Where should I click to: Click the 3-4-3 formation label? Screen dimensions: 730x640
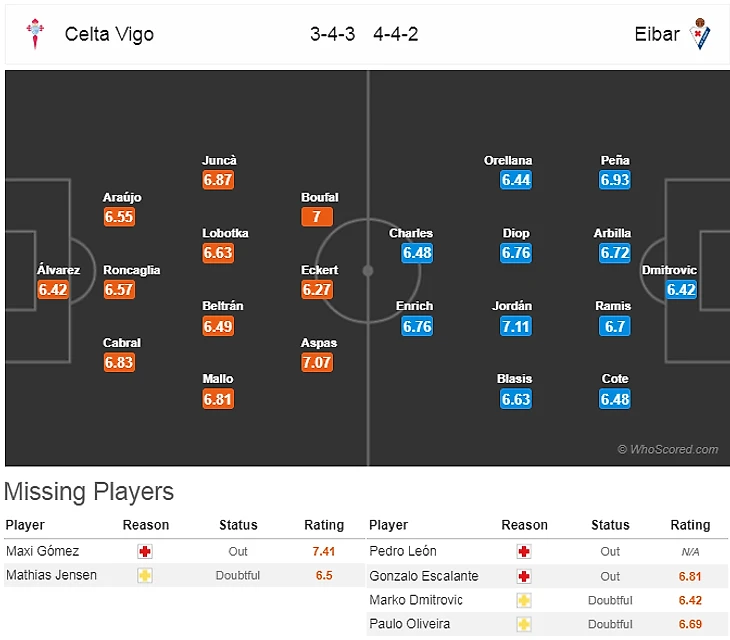(x=333, y=35)
